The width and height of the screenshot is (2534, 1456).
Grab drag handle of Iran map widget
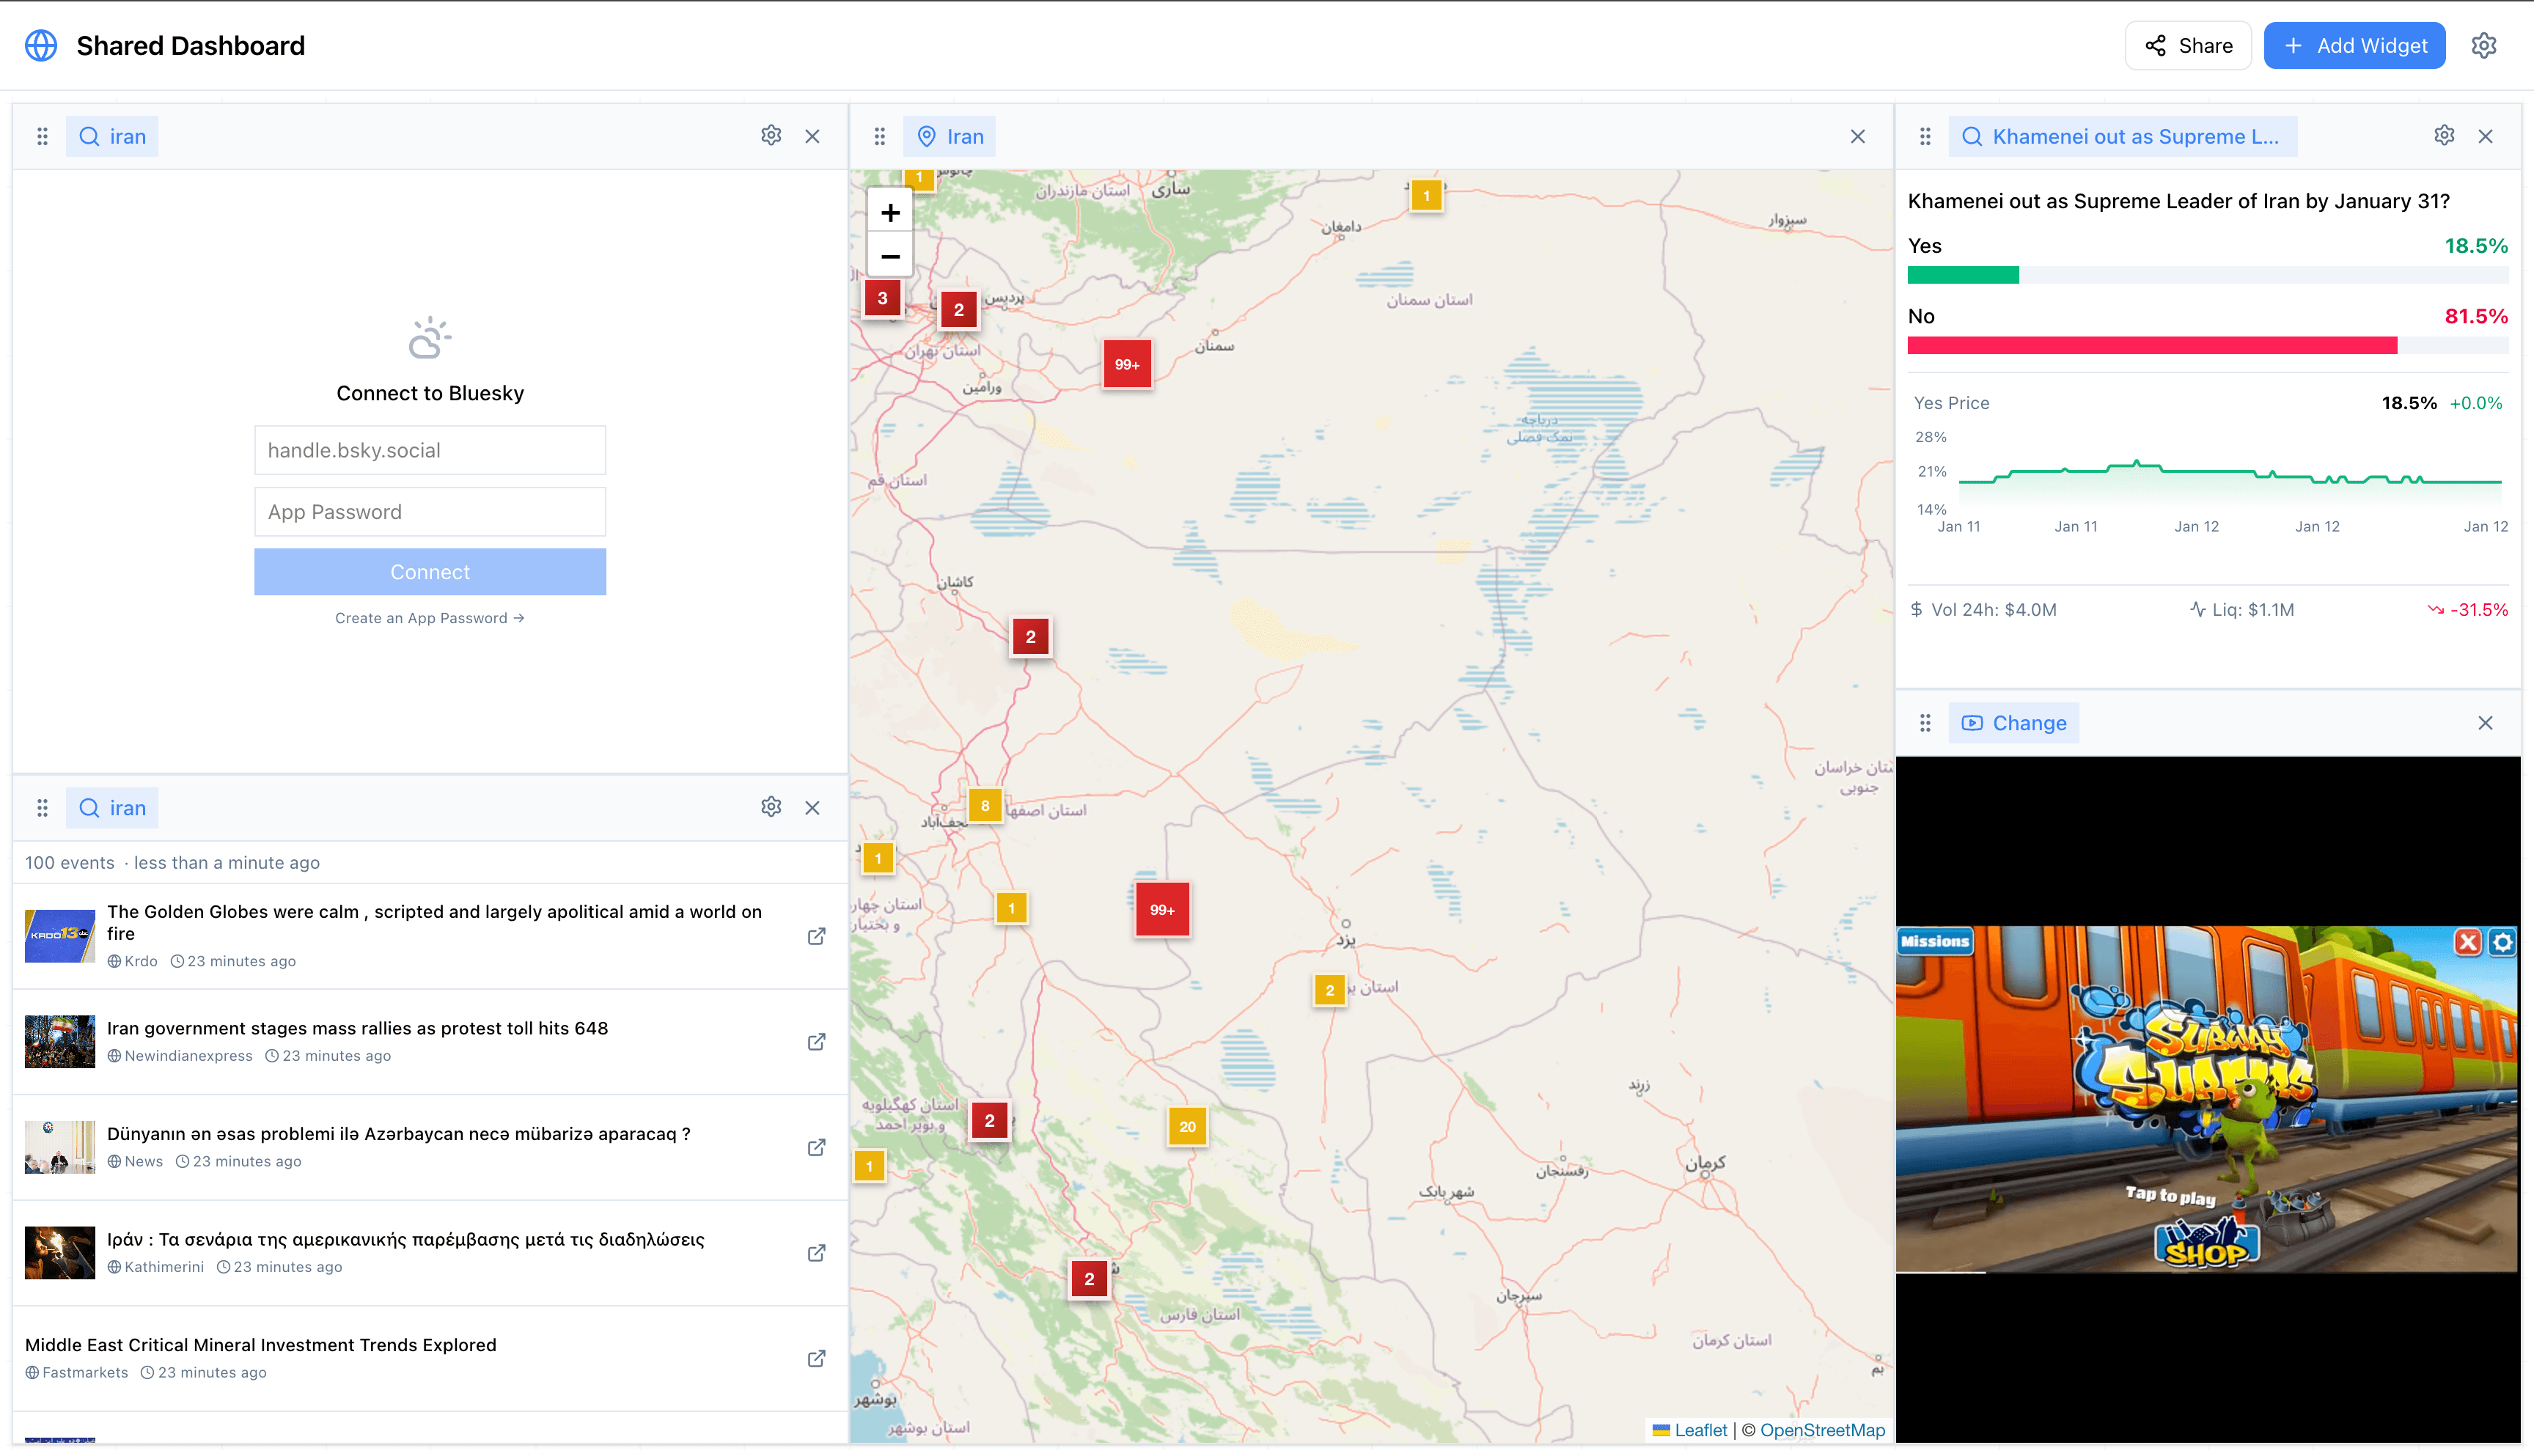pyautogui.click(x=879, y=137)
